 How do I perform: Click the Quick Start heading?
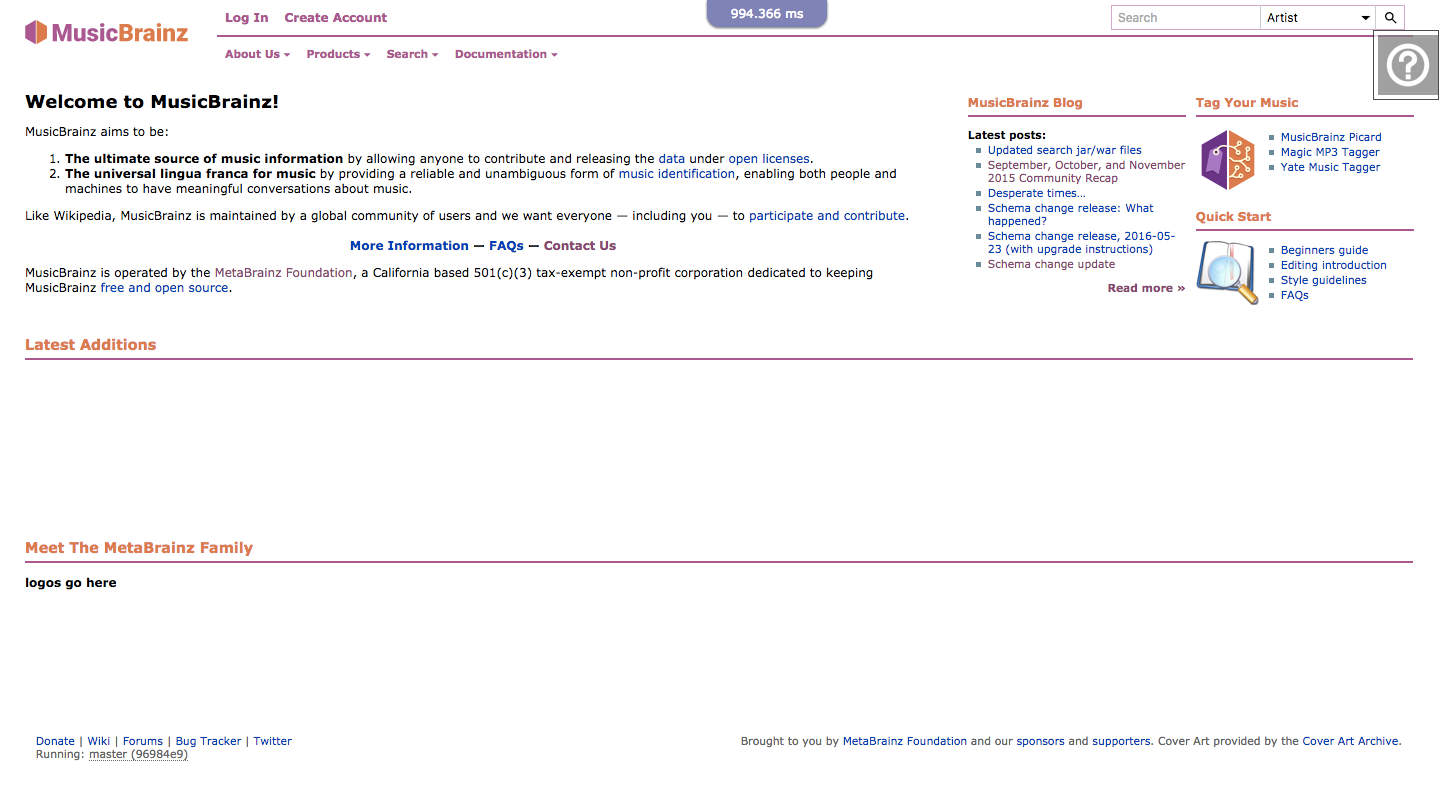click(x=1233, y=216)
